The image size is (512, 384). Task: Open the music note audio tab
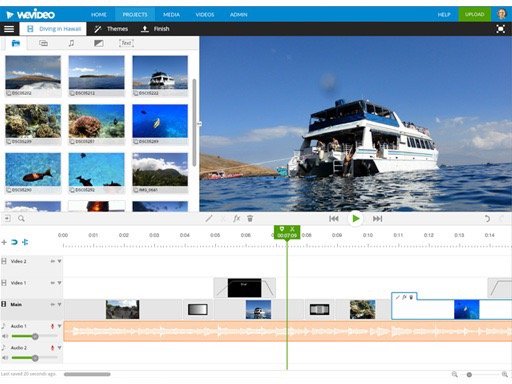click(71, 43)
